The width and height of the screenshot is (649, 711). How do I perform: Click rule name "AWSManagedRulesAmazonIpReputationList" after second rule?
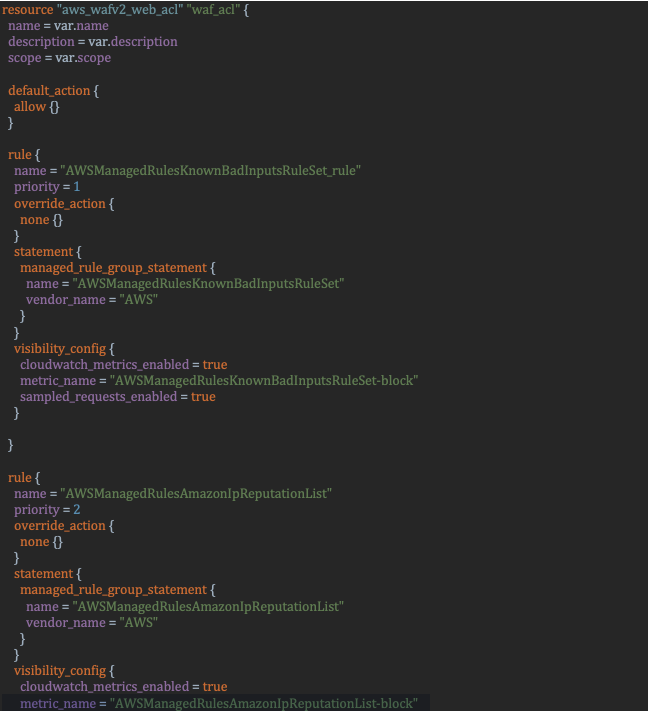196,494
